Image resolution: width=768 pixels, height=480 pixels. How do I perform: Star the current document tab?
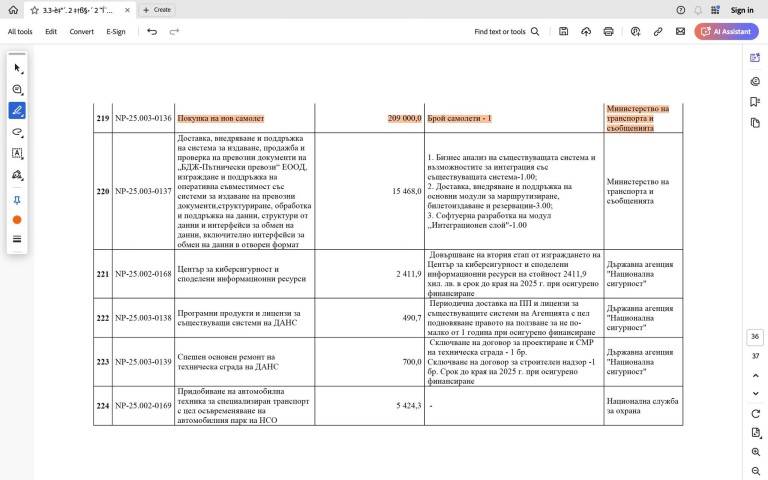pos(34,9)
